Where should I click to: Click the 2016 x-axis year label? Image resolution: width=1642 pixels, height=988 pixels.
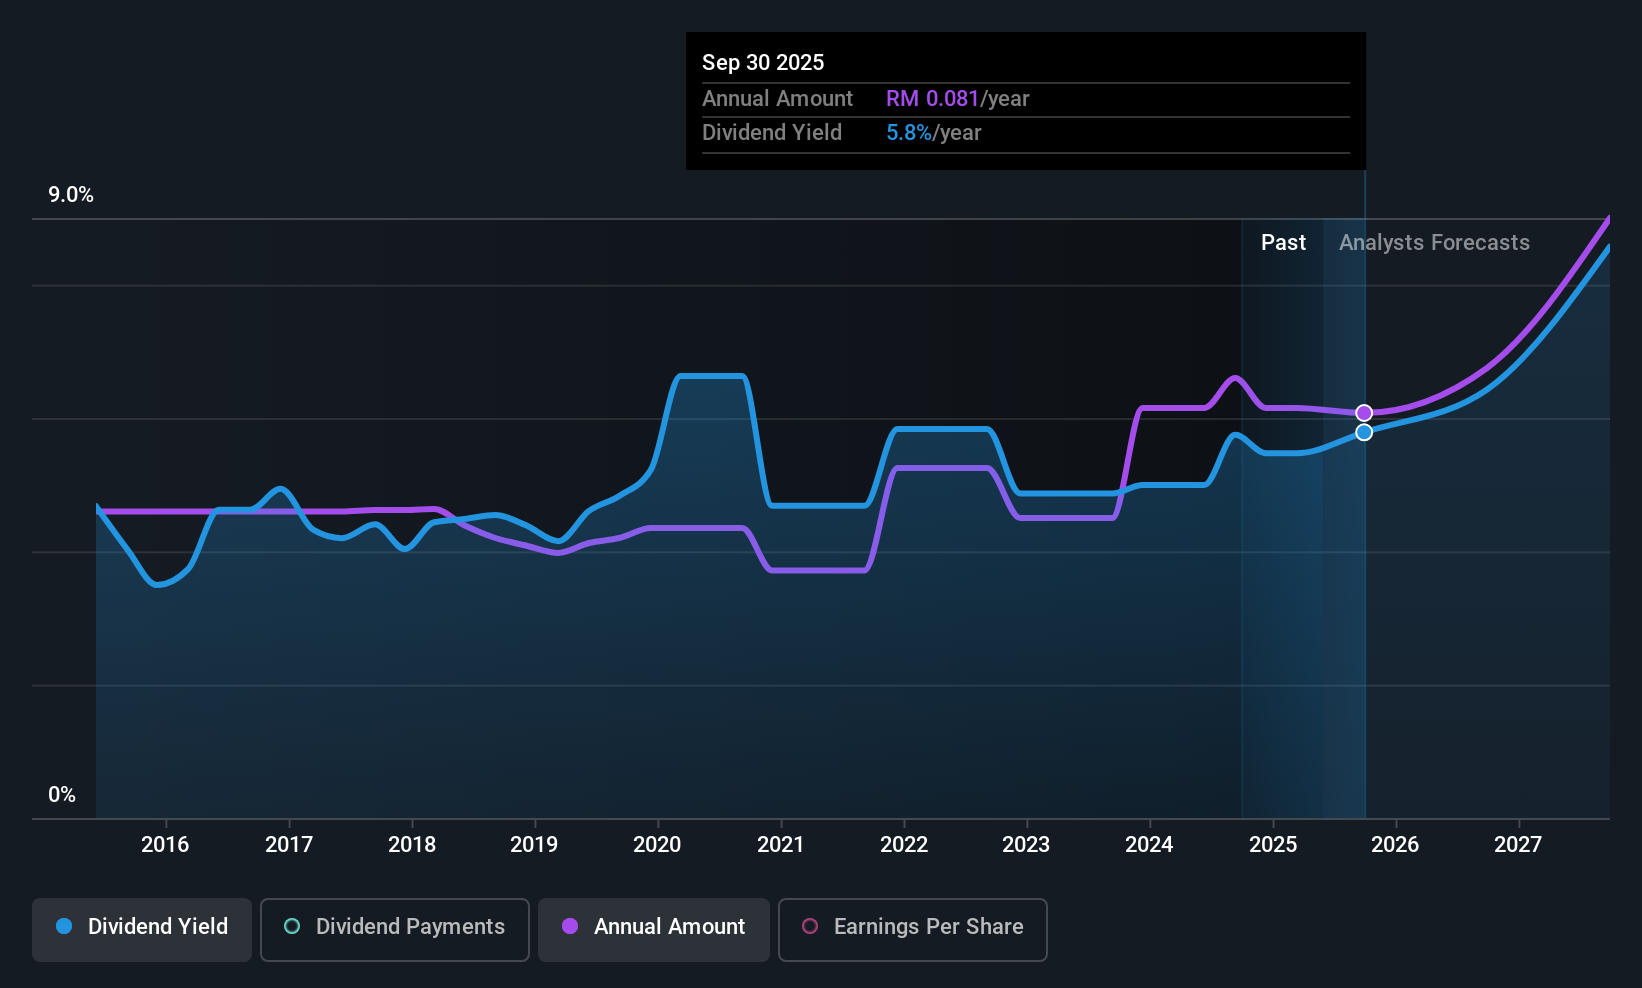165,845
